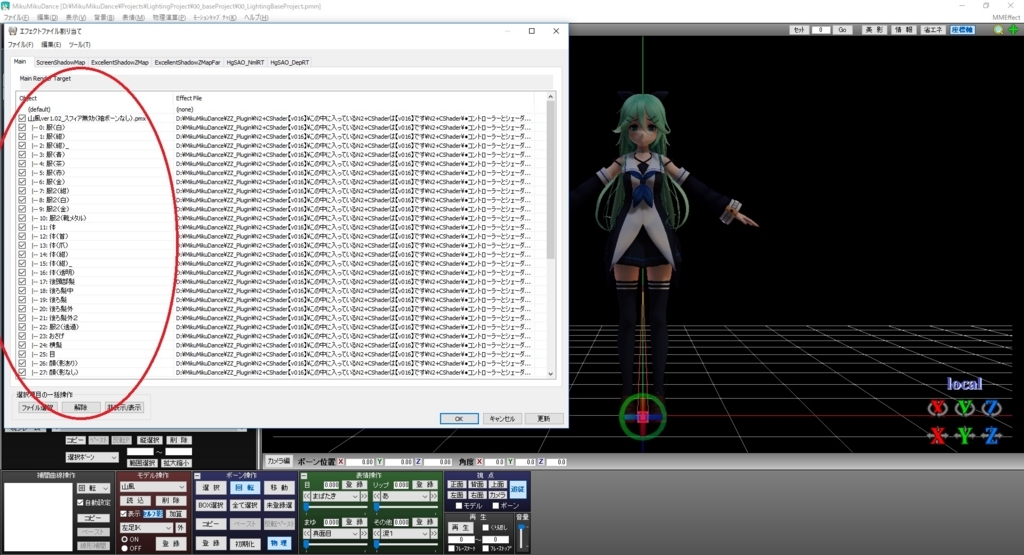
Task: Click frame number field beside セット button
Action: tap(820, 30)
